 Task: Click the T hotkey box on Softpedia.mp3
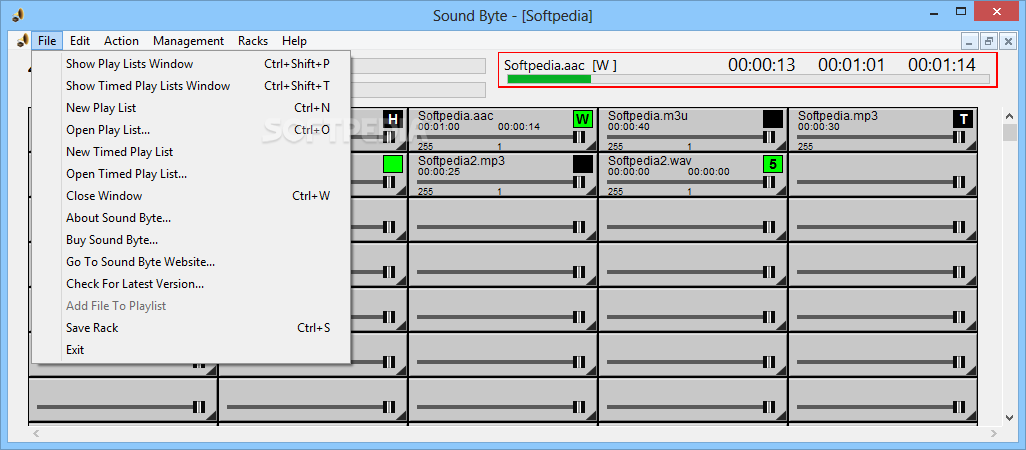963,119
